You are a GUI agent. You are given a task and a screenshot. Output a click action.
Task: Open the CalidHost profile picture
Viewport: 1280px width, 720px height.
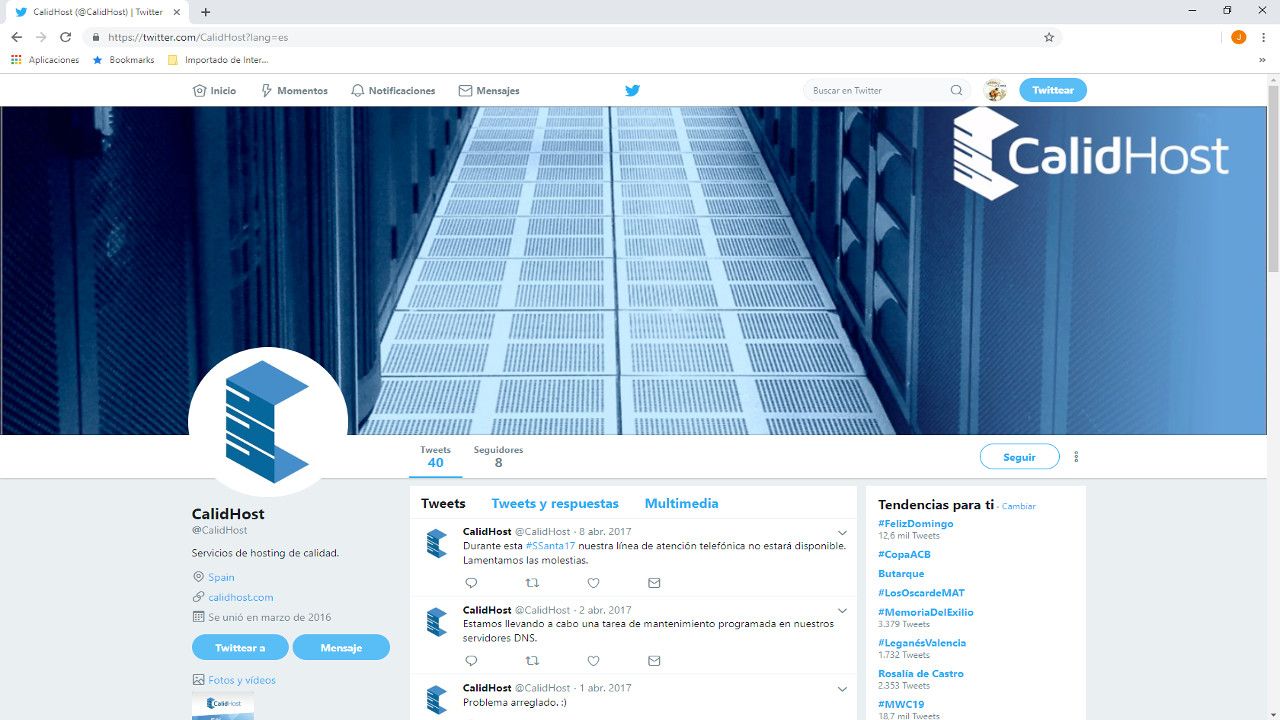coord(268,422)
